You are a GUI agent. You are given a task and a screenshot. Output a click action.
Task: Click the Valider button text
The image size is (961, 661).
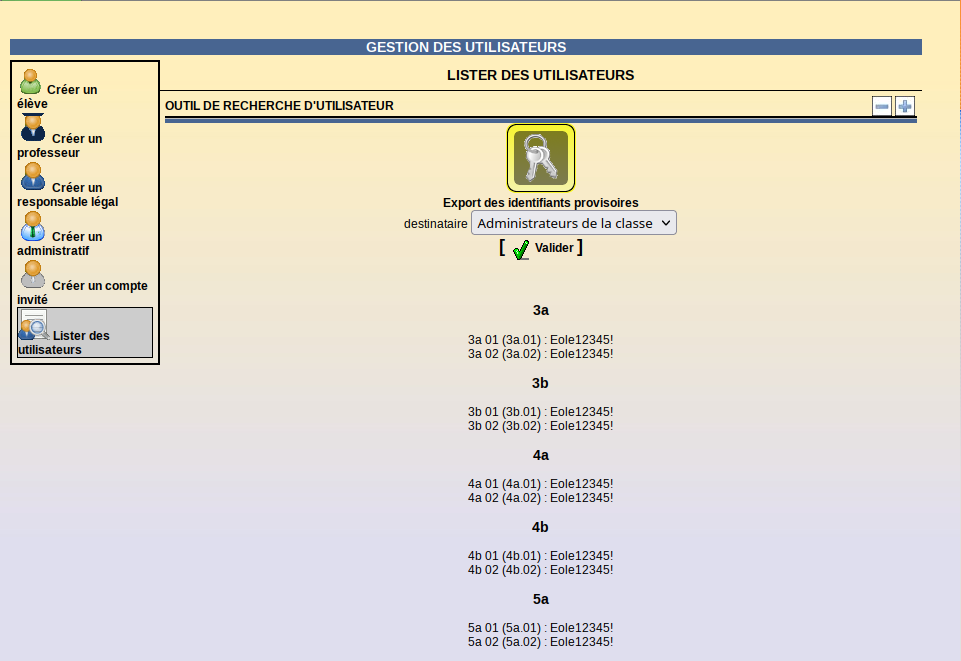pos(554,248)
